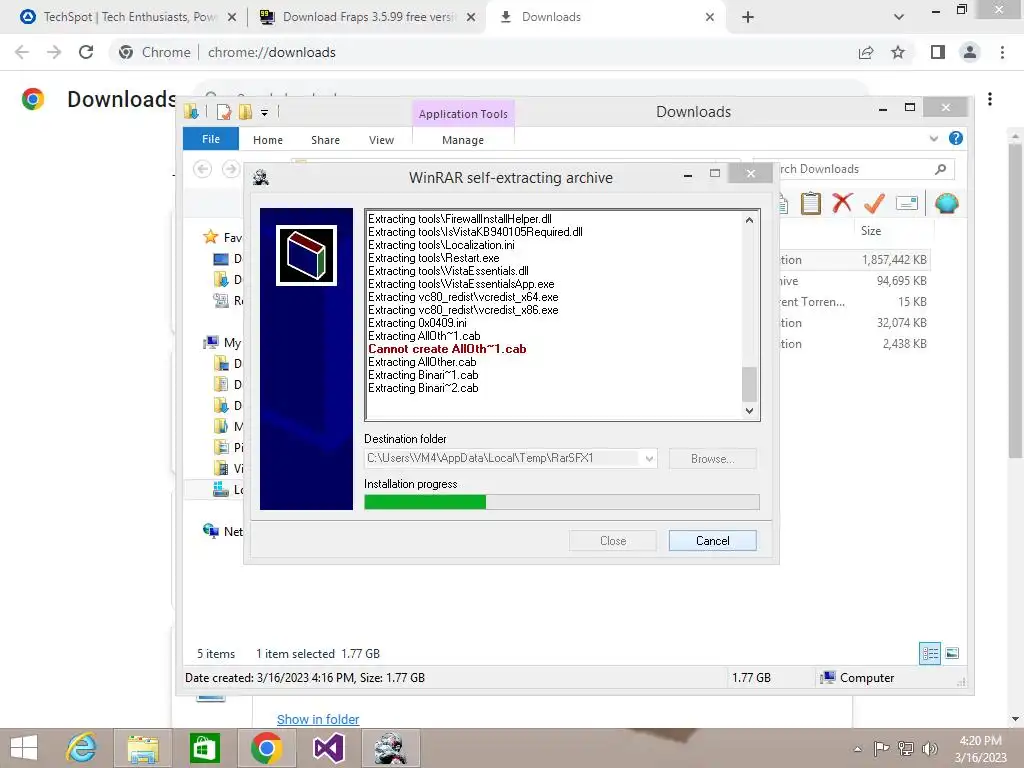Viewport: 1024px width, 768px height.
Task: Click the Explorer help question mark icon
Action: 955,138
